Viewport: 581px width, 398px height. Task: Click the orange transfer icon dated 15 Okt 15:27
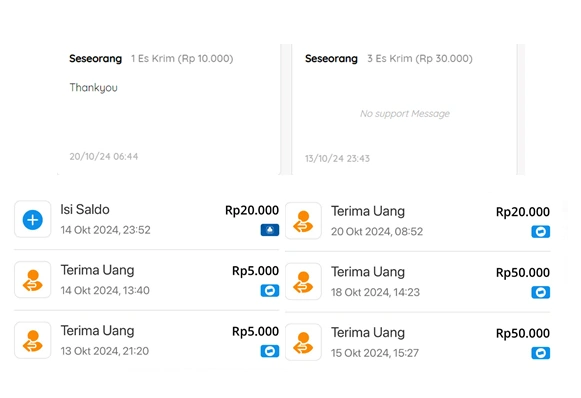(303, 342)
